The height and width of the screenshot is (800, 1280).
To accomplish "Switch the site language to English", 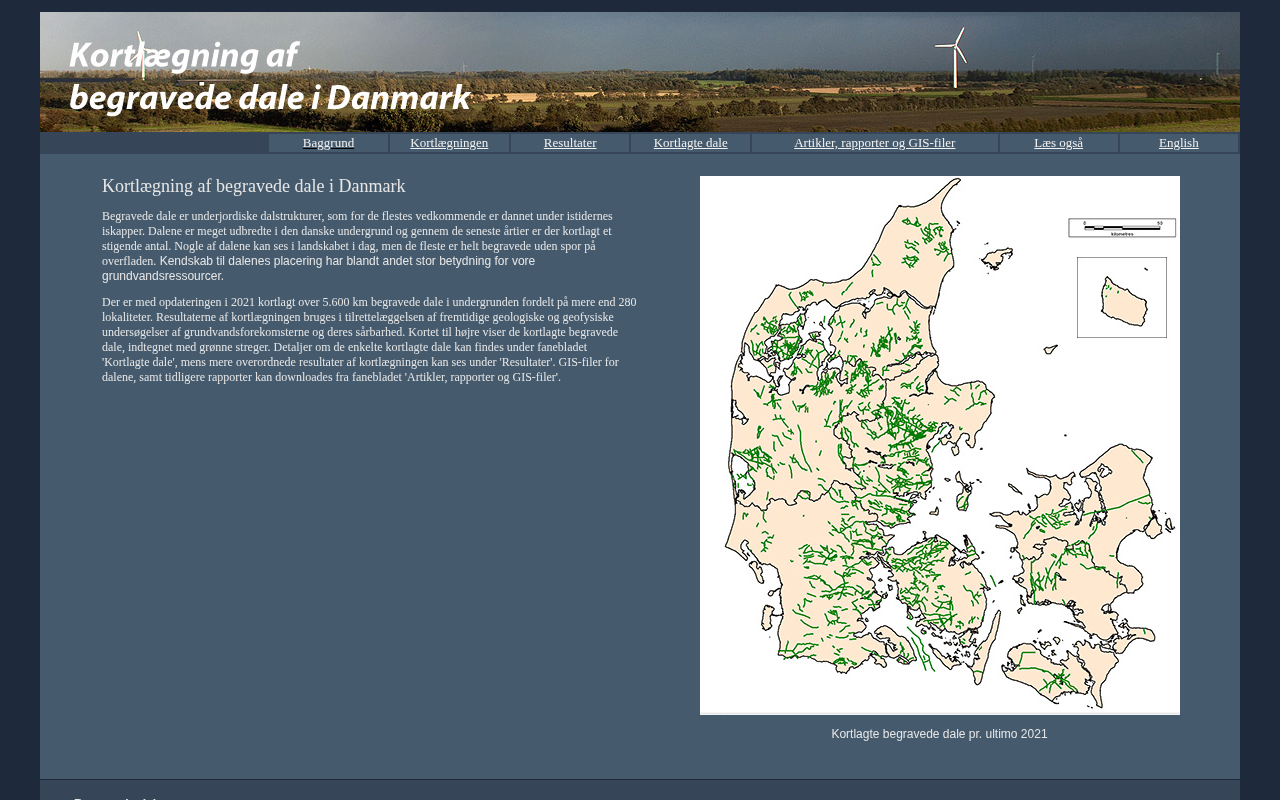I will [x=1178, y=143].
